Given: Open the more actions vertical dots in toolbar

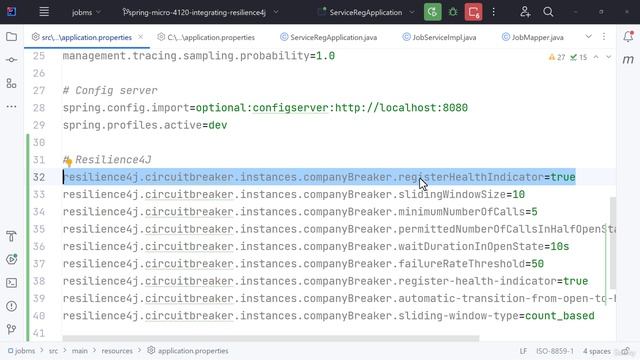Looking at the screenshot, I should point(493,12).
